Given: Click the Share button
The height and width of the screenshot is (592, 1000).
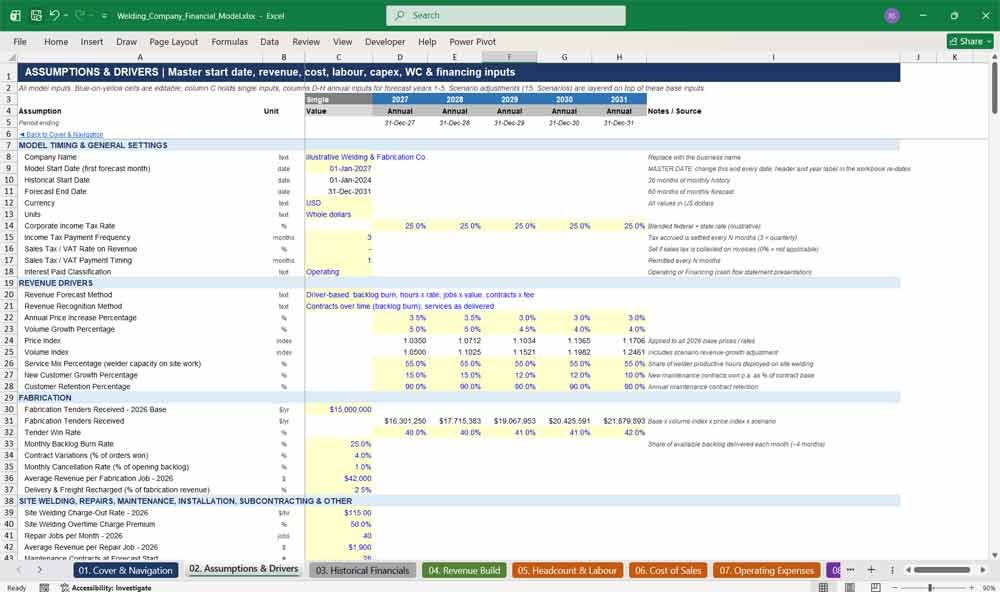Looking at the screenshot, I should pyautogui.click(x=969, y=41).
